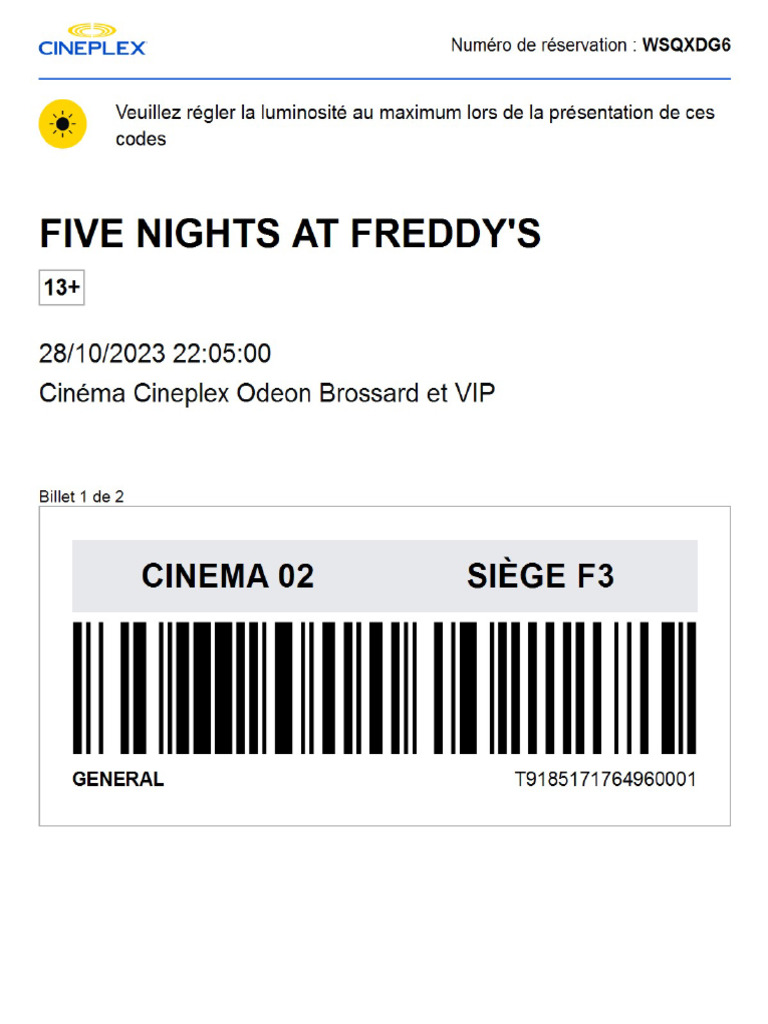Click the SIÈGE F3 seat label
This screenshot has height=1024, width=768.
[541, 576]
